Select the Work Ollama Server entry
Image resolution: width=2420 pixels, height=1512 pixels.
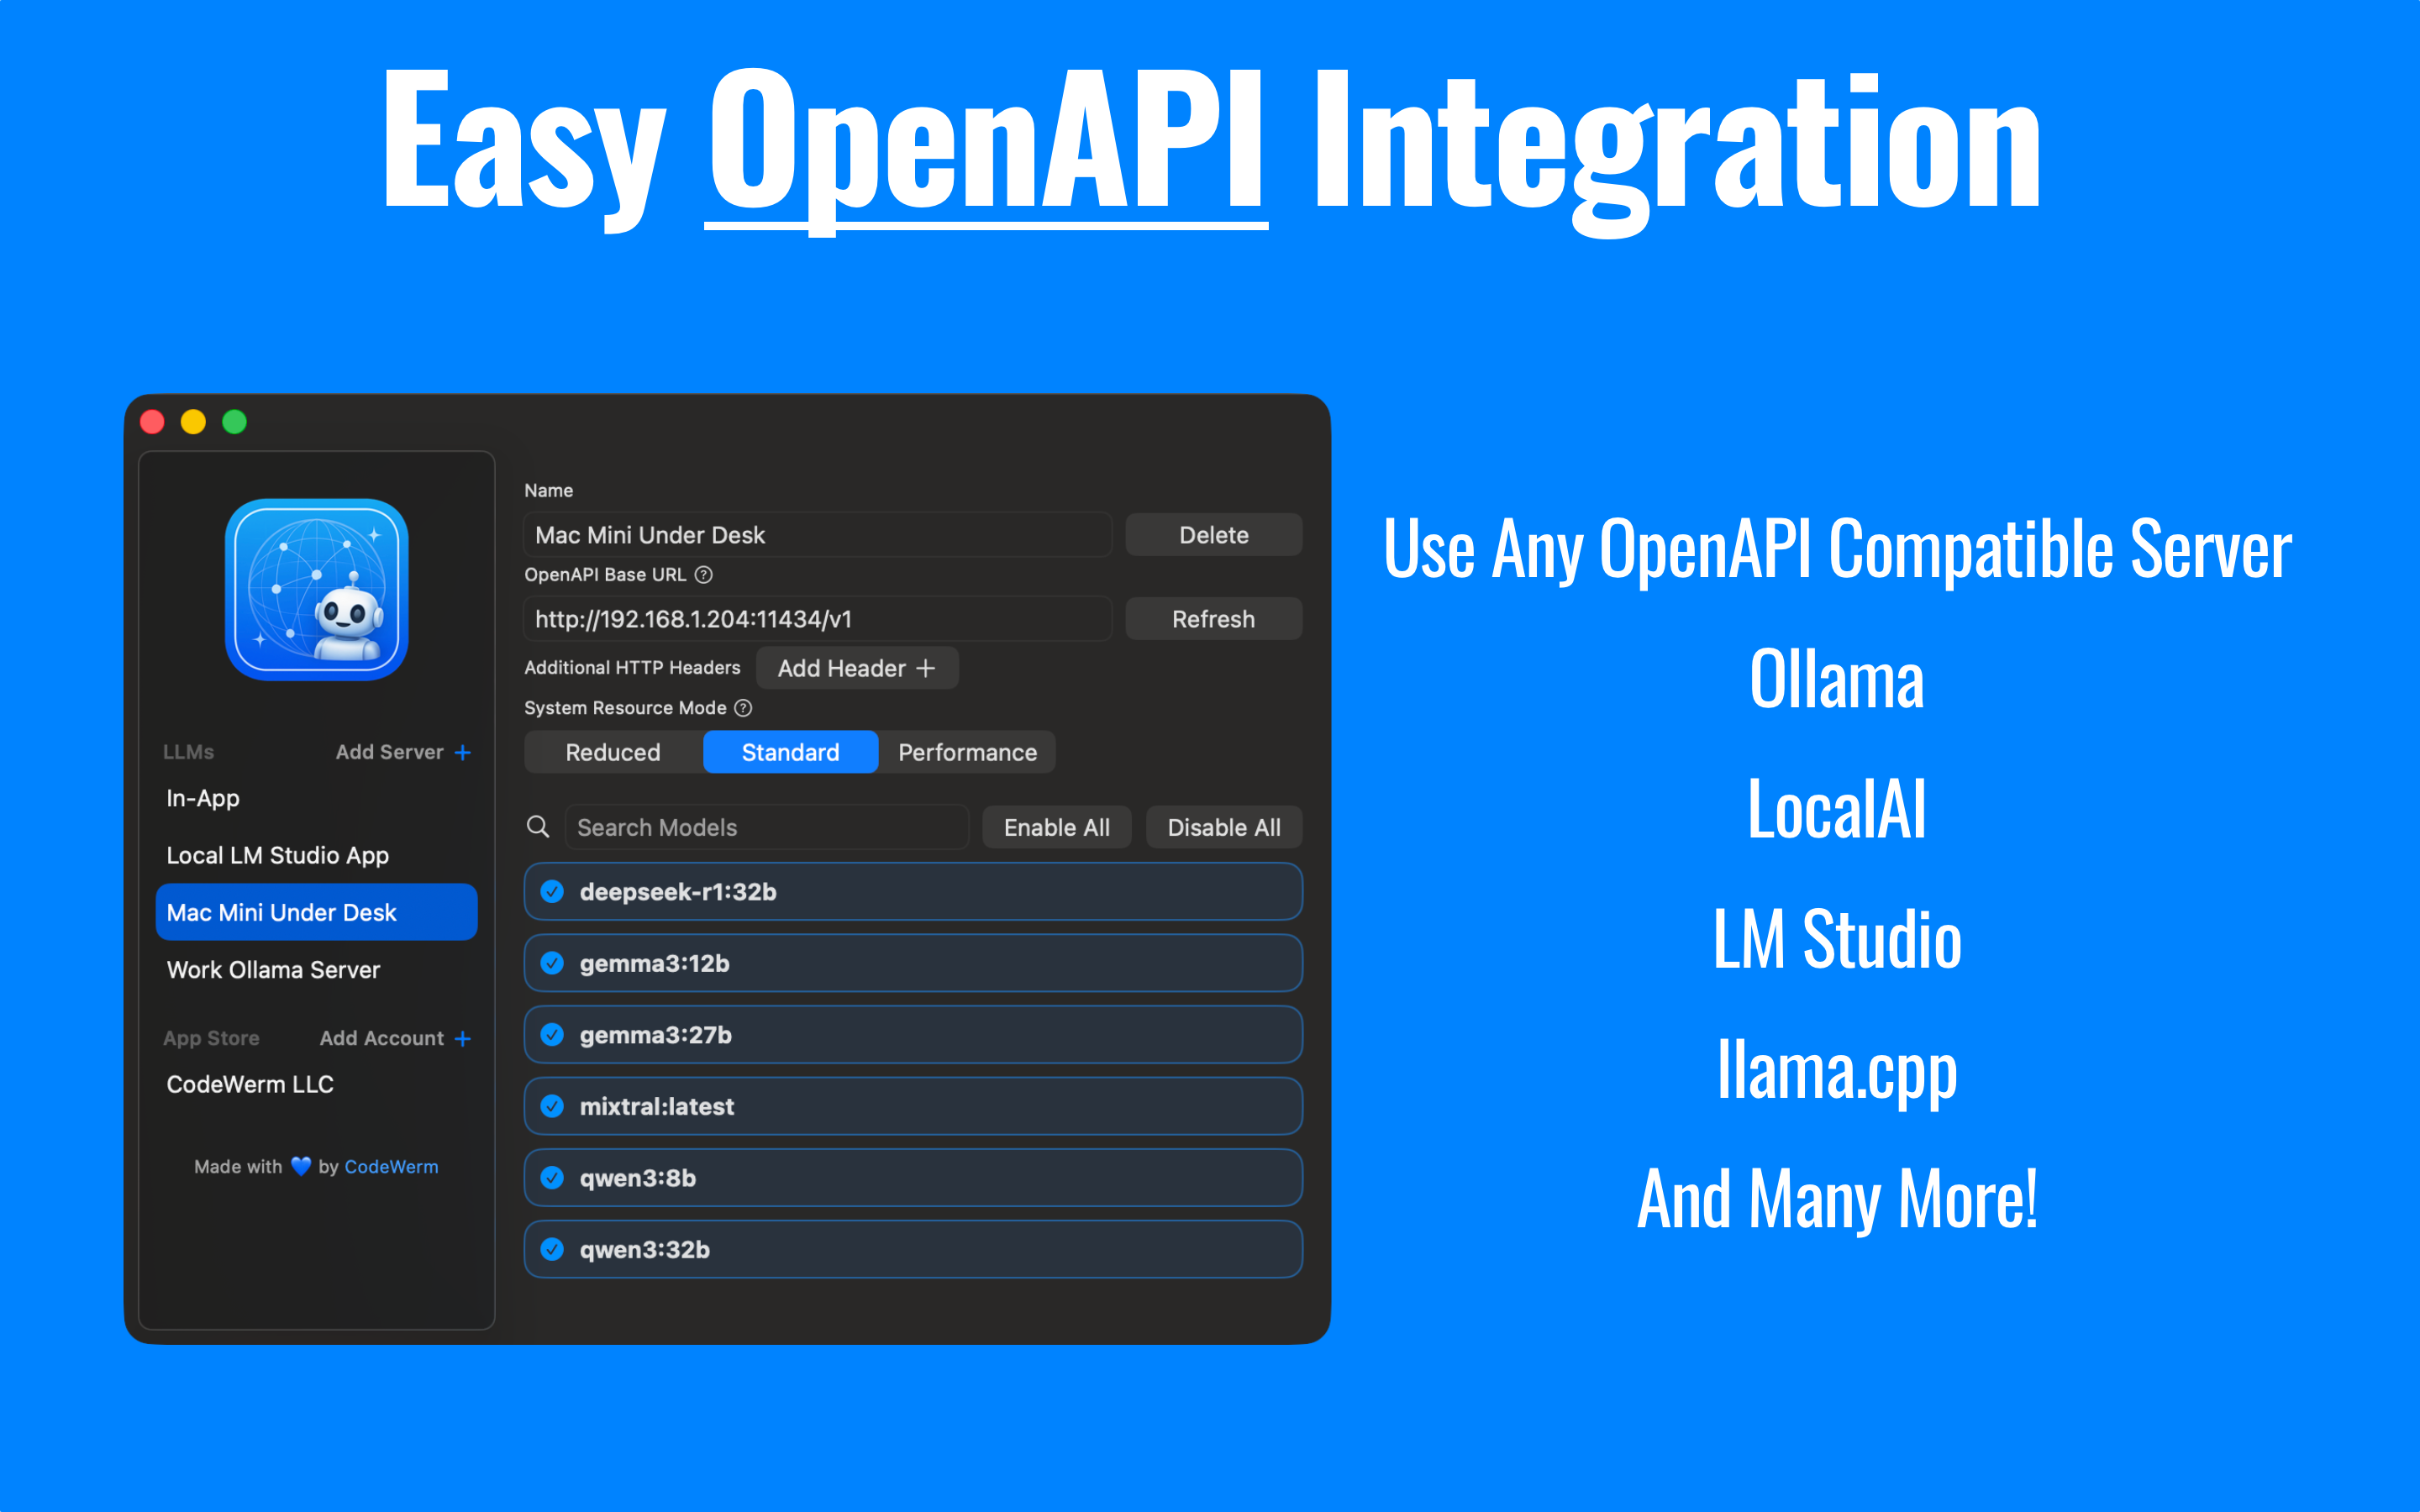point(273,969)
